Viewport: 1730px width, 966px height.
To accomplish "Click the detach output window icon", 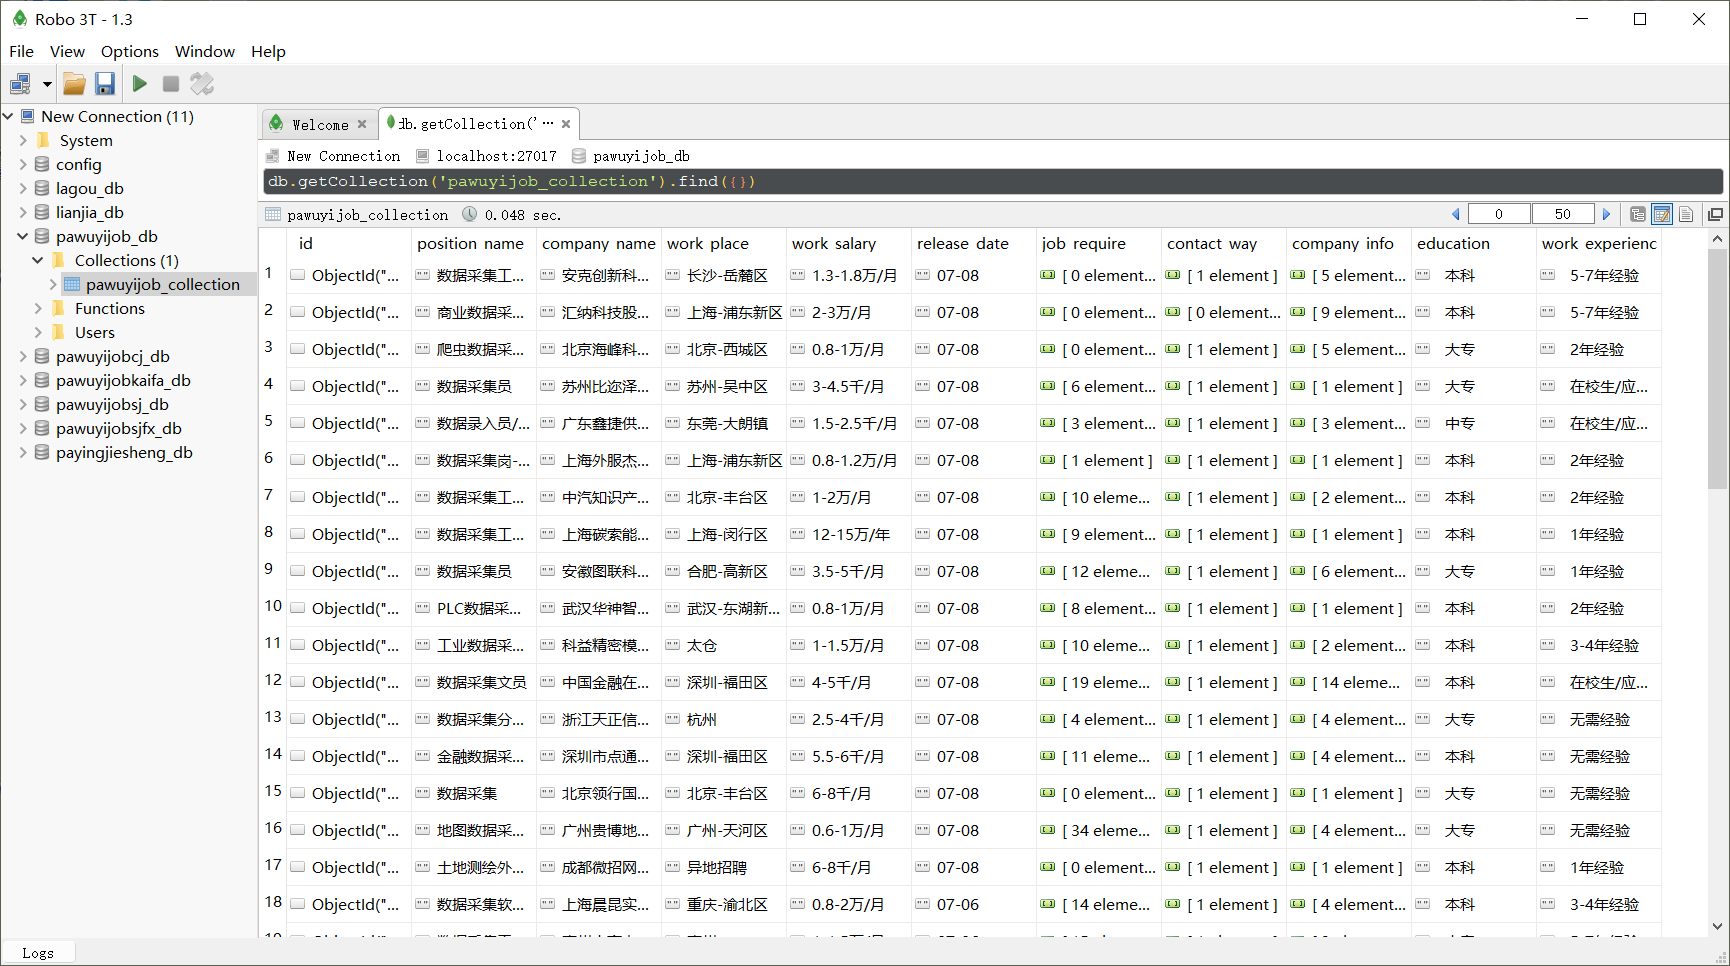I will pos(1715,214).
